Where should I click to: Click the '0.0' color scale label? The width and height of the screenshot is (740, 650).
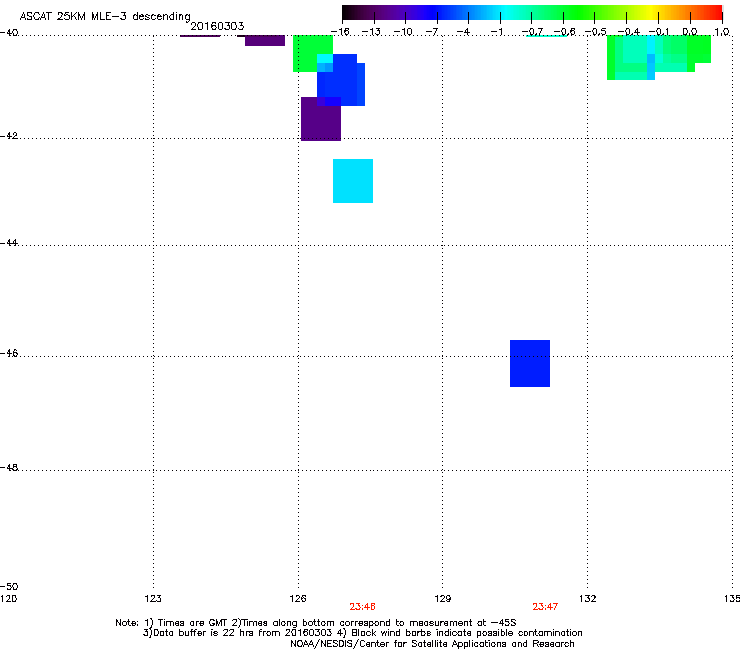pos(690,32)
